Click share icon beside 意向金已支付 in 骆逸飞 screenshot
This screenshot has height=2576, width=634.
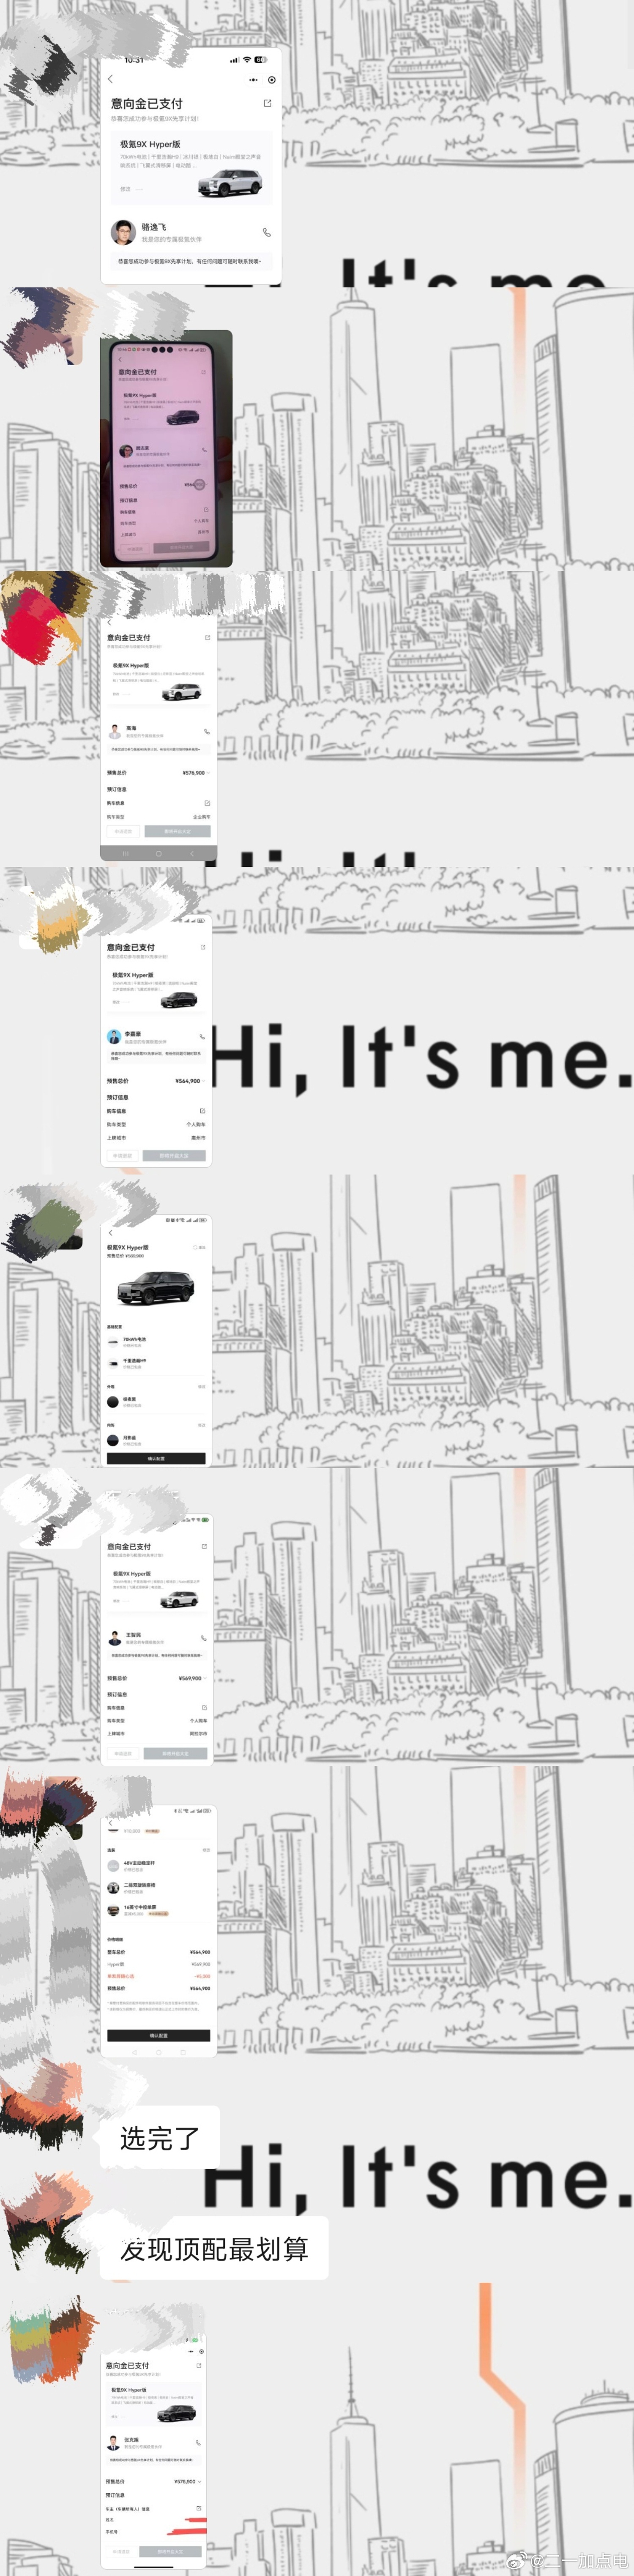click(267, 103)
